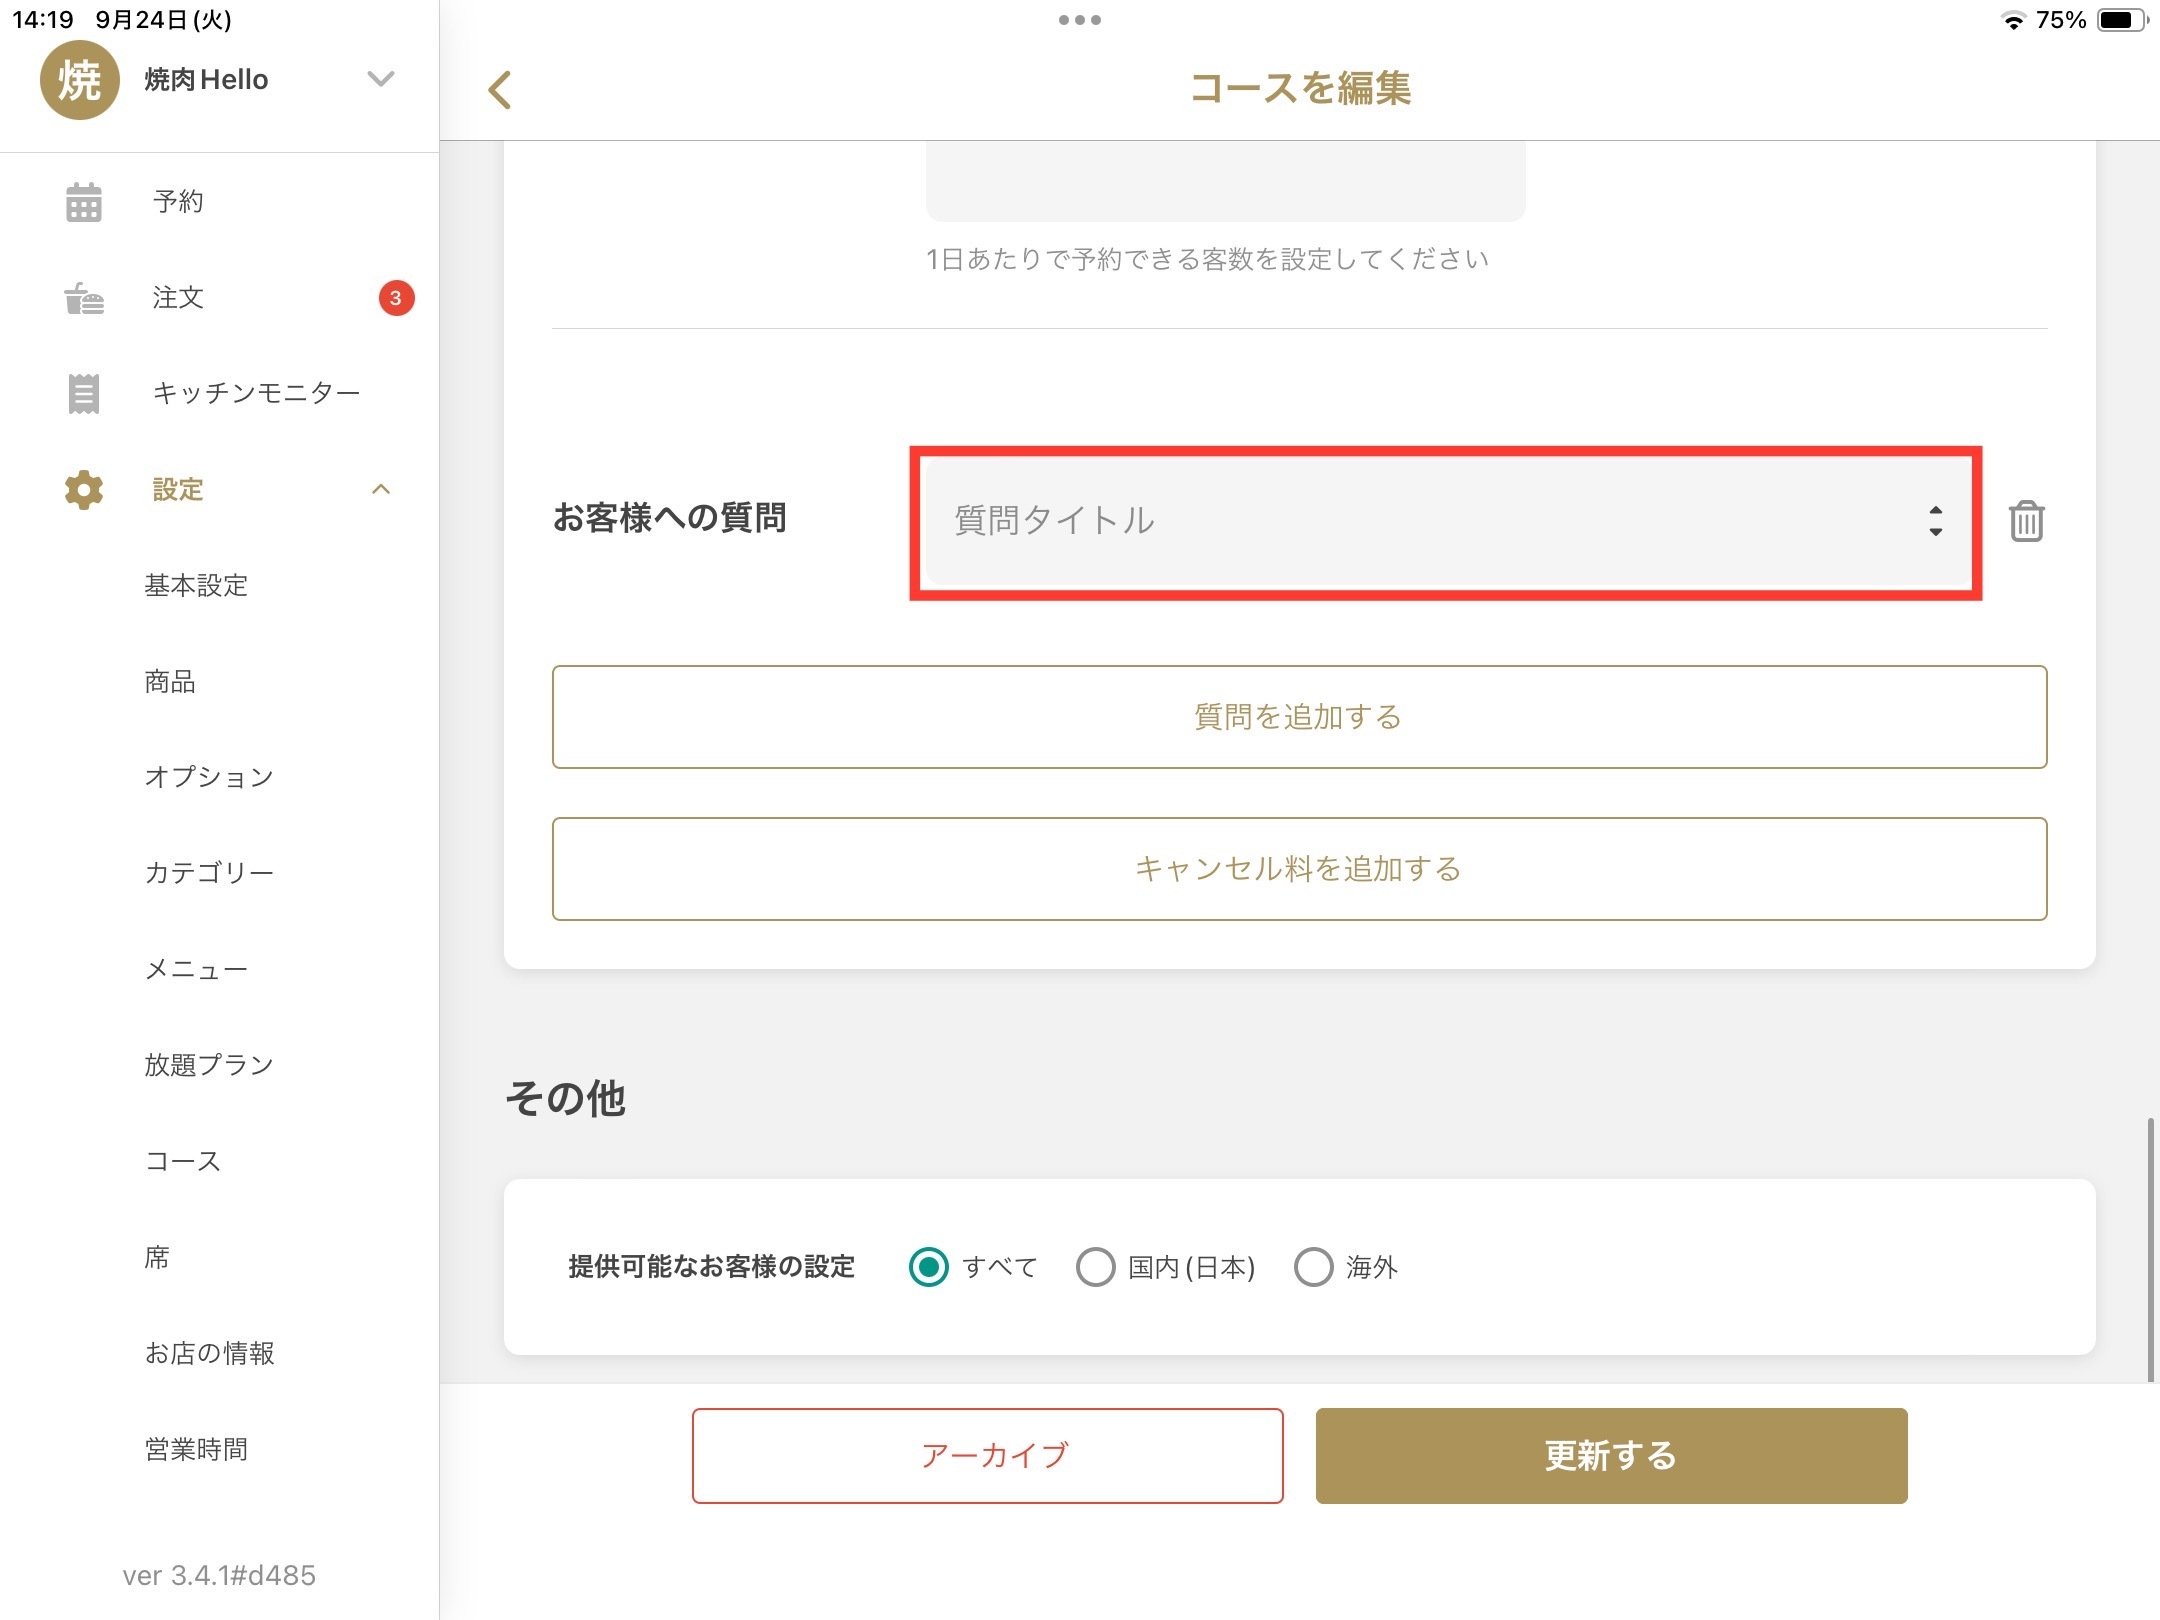Delete the question using trash icon

pyautogui.click(x=2026, y=521)
